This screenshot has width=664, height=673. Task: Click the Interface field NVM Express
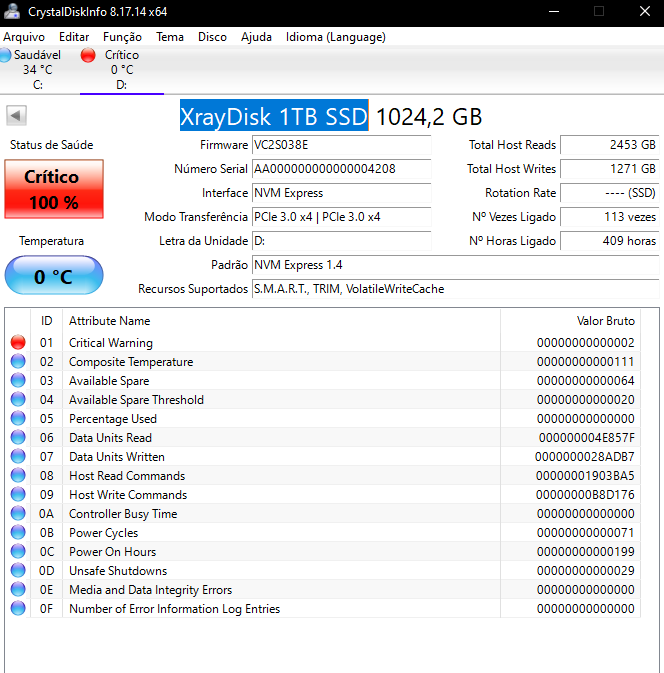tap(342, 193)
